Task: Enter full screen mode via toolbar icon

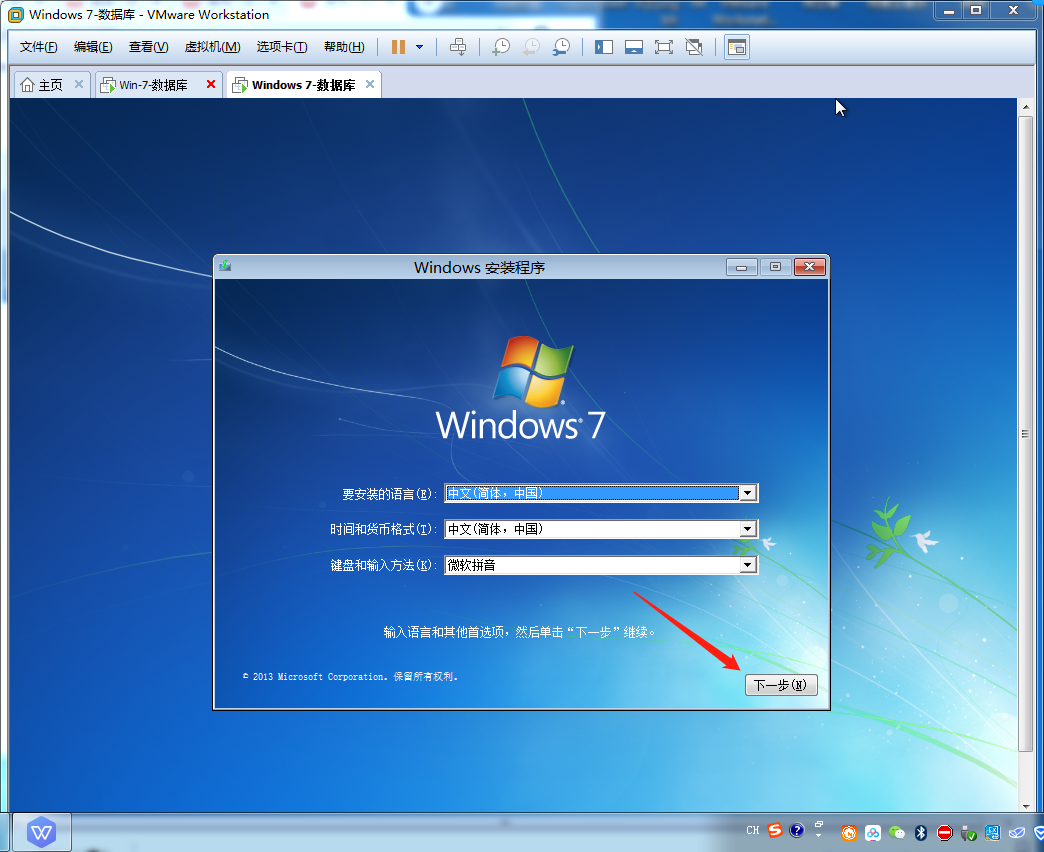Action: pyautogui.click(x=664, y=47)
